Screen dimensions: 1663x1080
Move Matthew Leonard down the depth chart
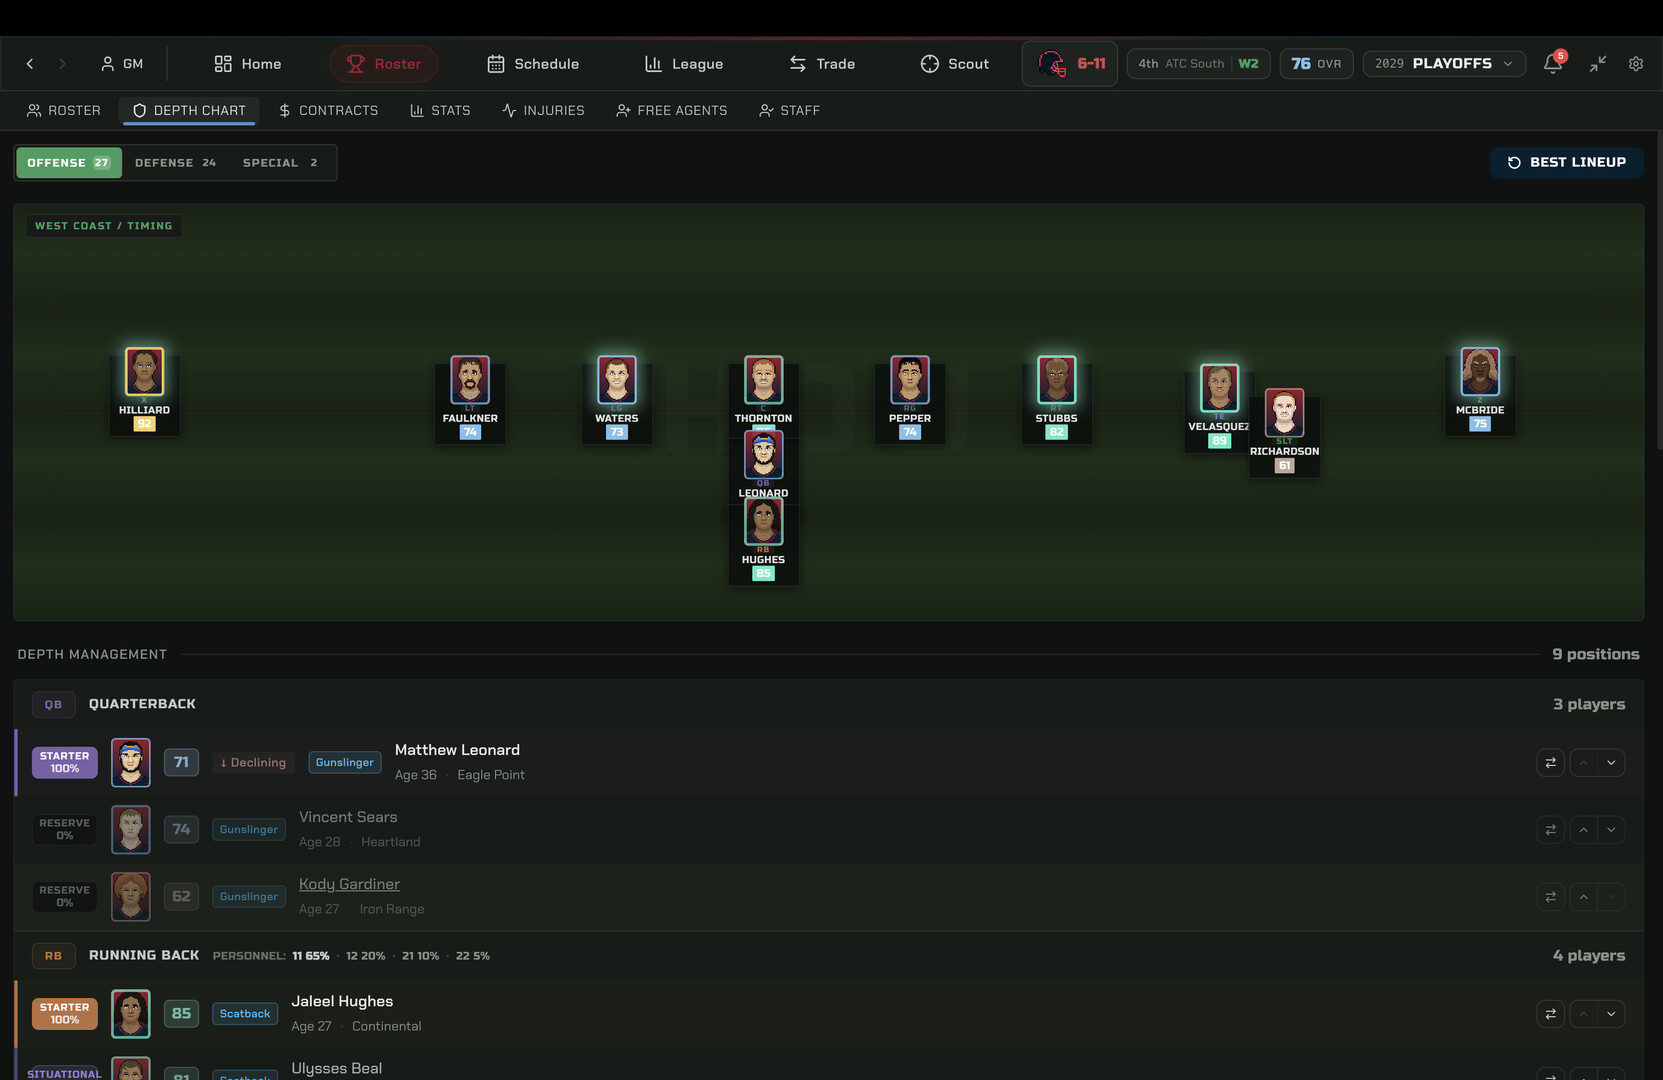pyautogui.click(x=1611, y=763)
